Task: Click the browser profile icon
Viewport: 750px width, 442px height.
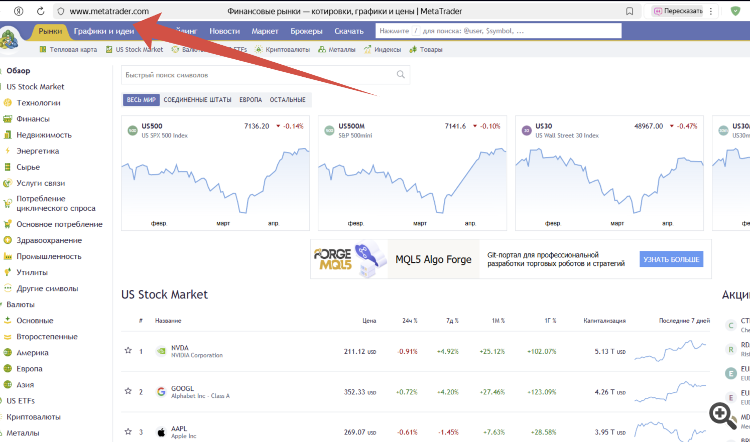Action: pyautogui.click(x=19, y=11)
